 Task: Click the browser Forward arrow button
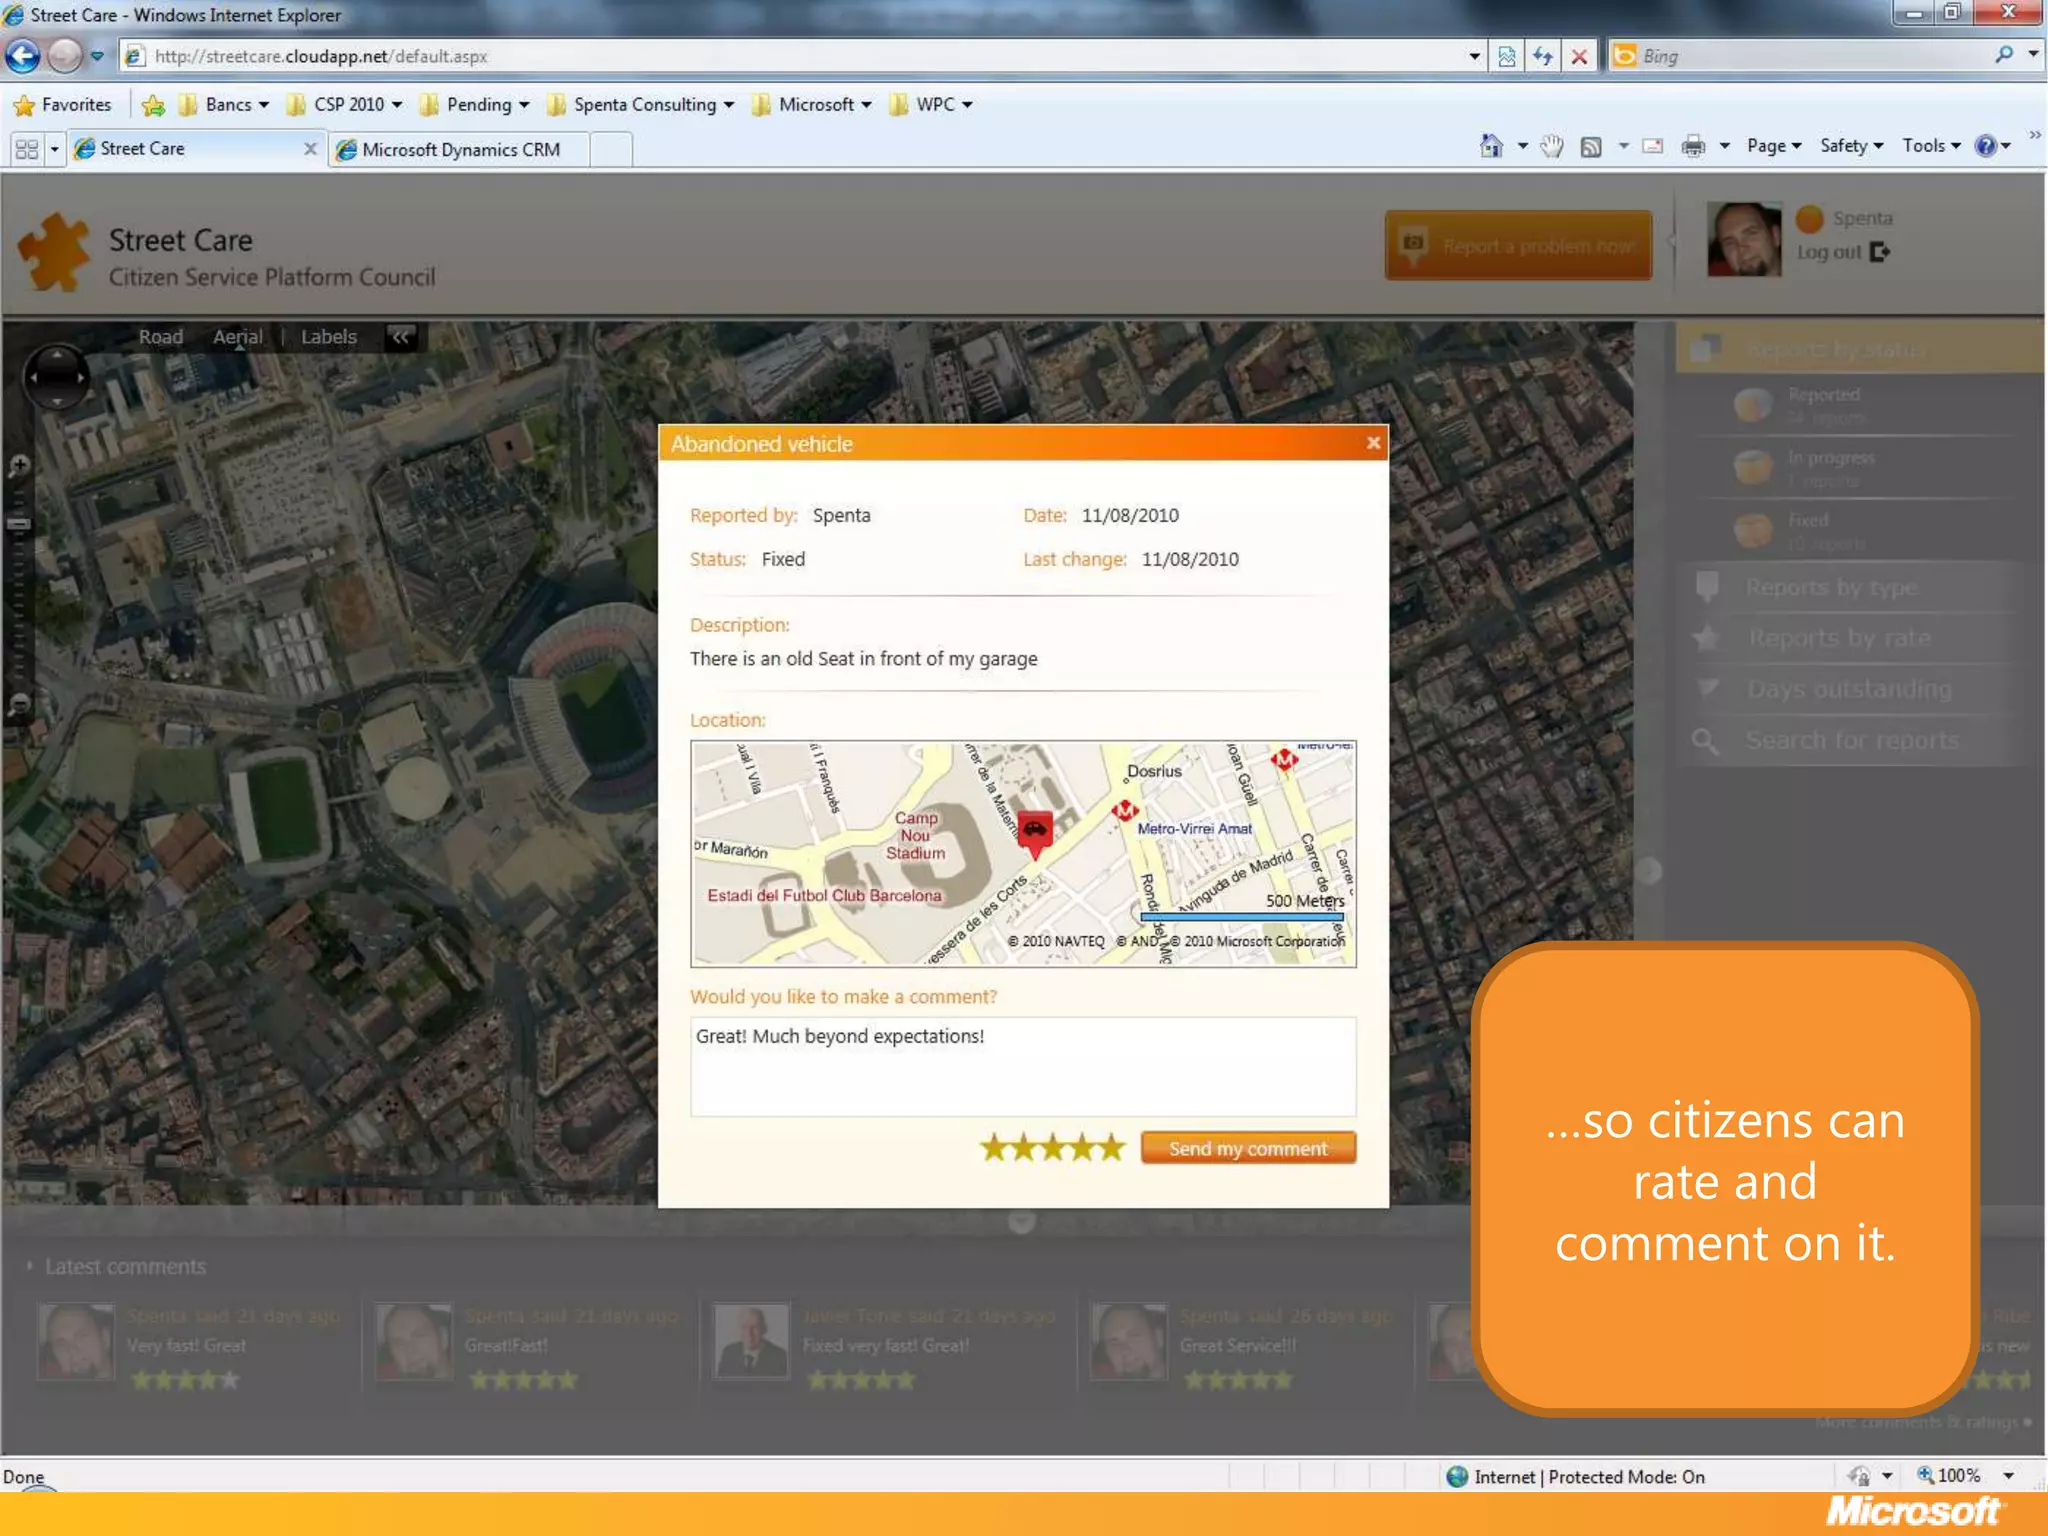click(x=65, y=56)
